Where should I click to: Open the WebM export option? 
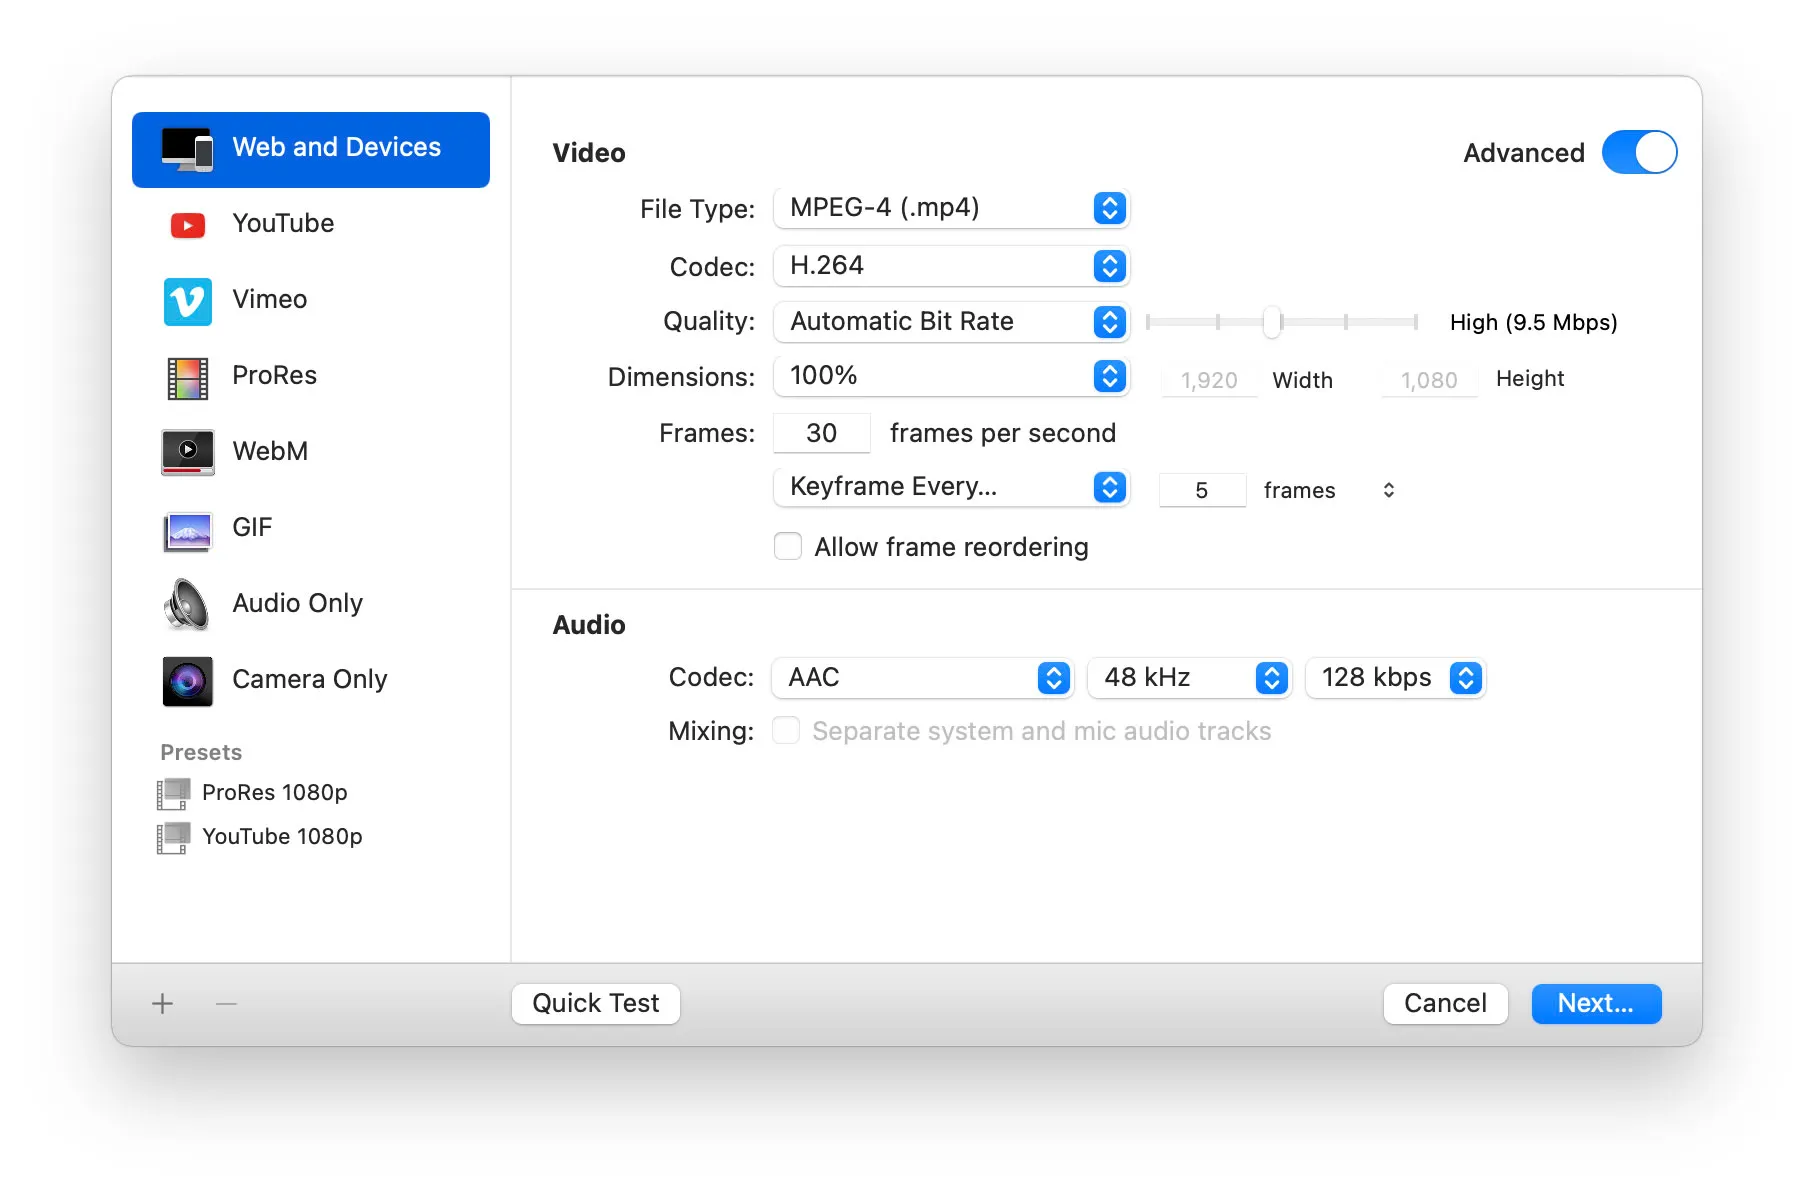pos(187,452)
